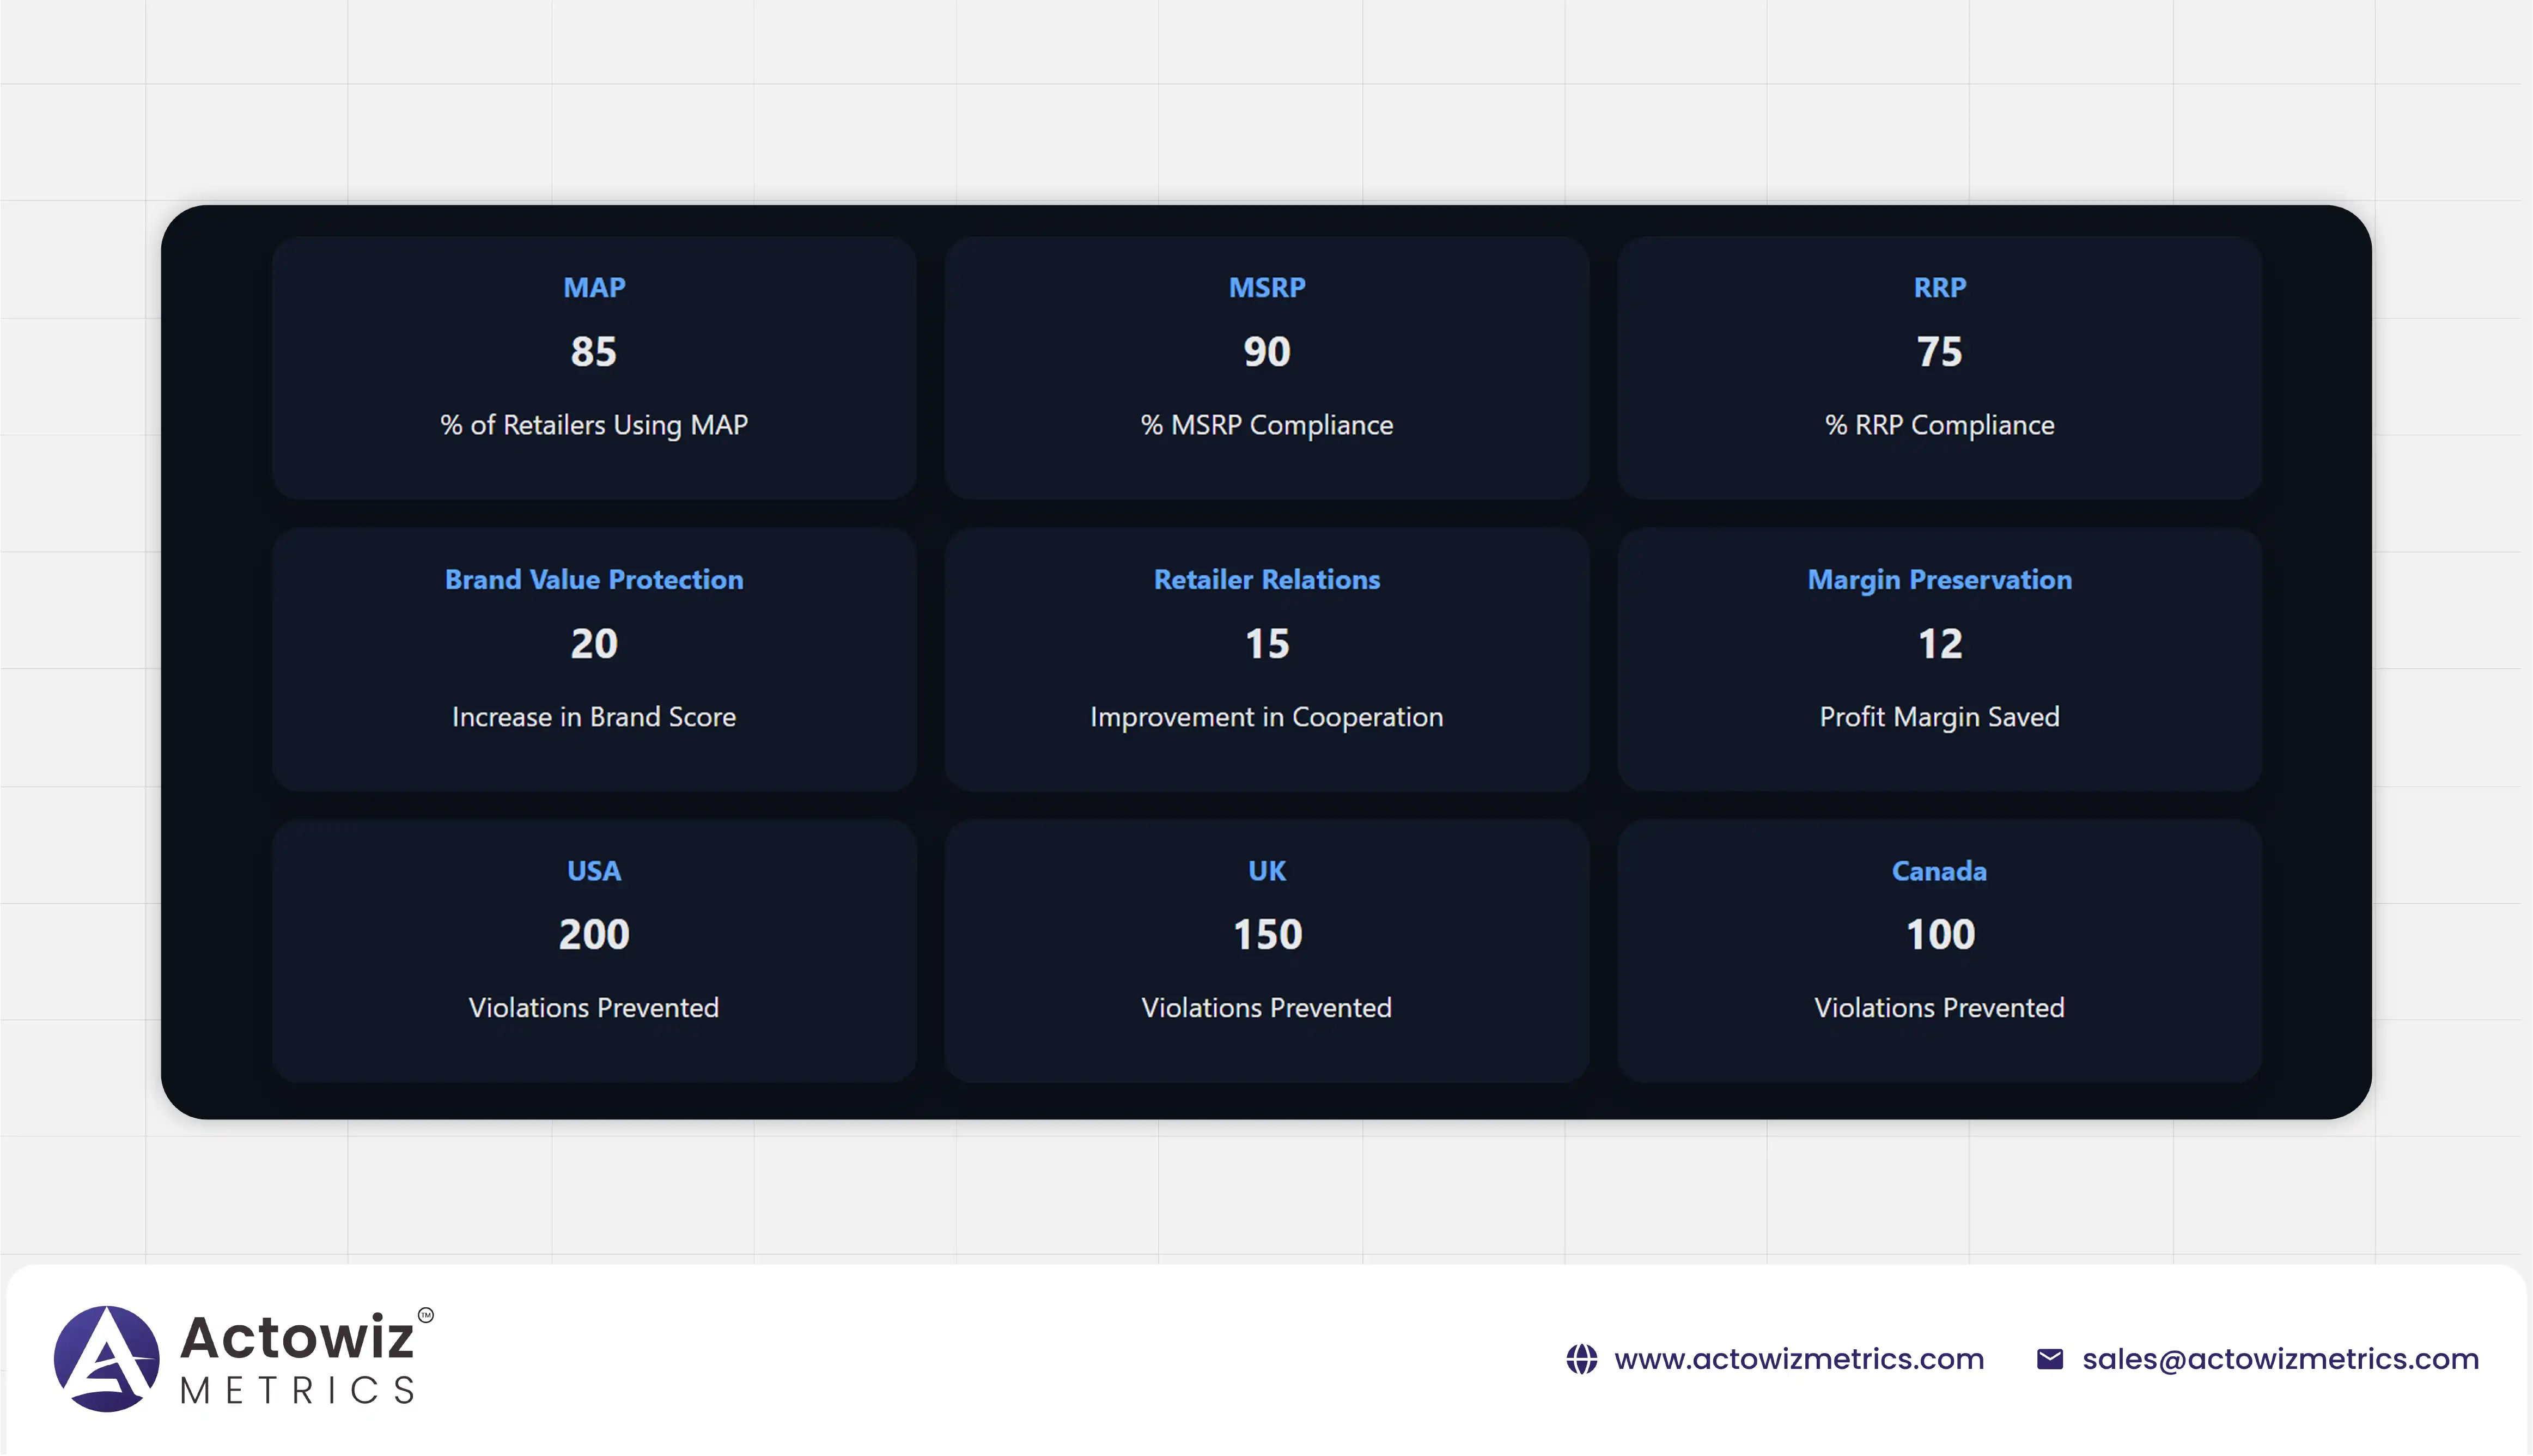
Task: Select the value 85 in MAP card
Action: (x=594, y=352)
